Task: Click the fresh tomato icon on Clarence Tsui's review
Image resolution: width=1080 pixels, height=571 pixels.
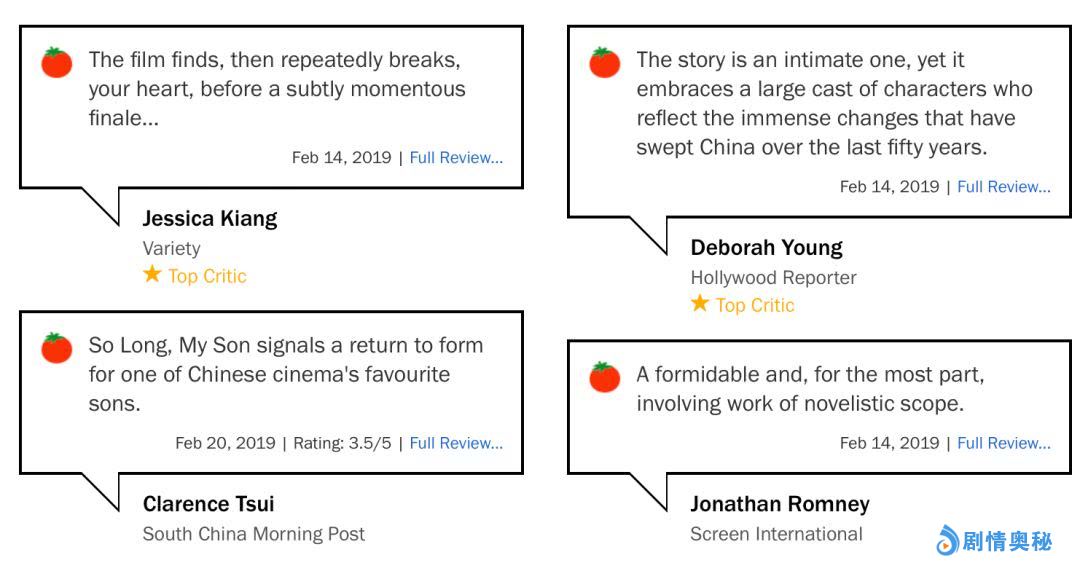Action: click(x=57, y=347)
